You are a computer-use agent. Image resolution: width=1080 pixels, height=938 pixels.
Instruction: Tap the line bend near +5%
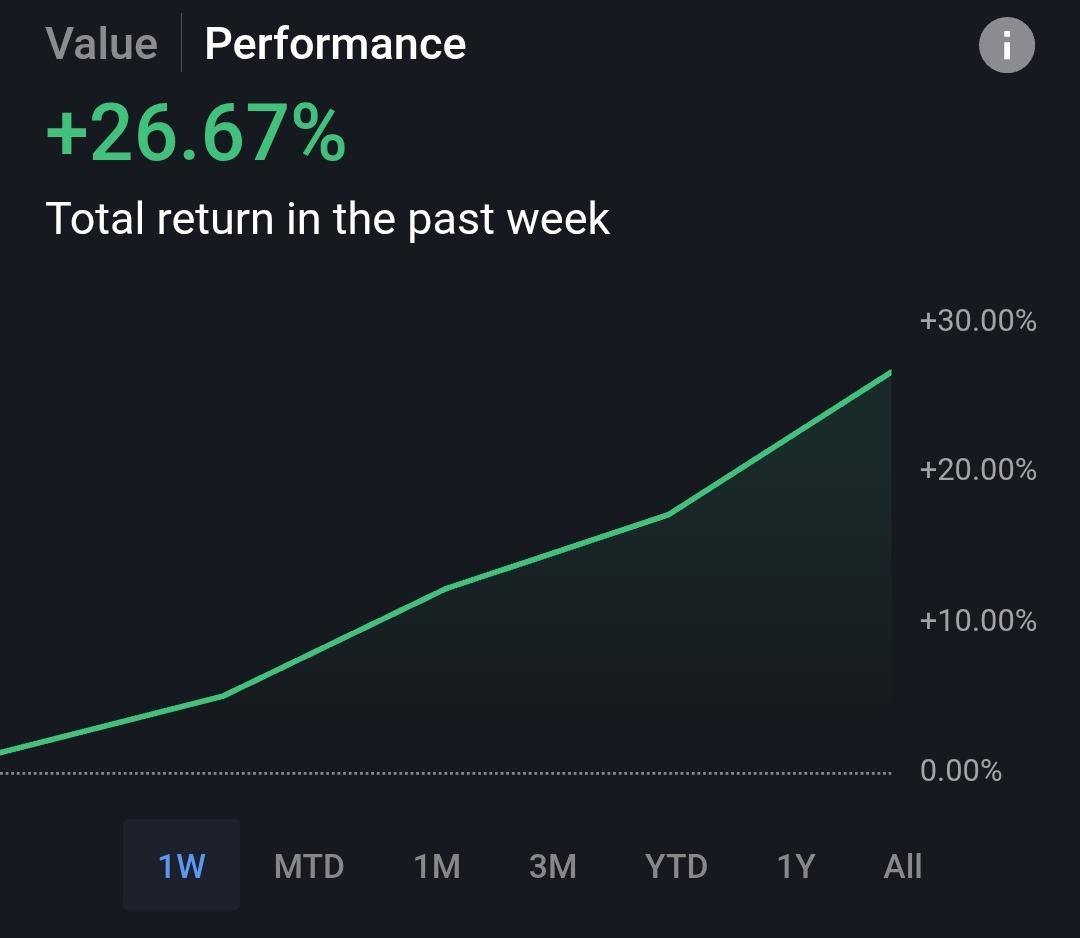coord(224,696)
